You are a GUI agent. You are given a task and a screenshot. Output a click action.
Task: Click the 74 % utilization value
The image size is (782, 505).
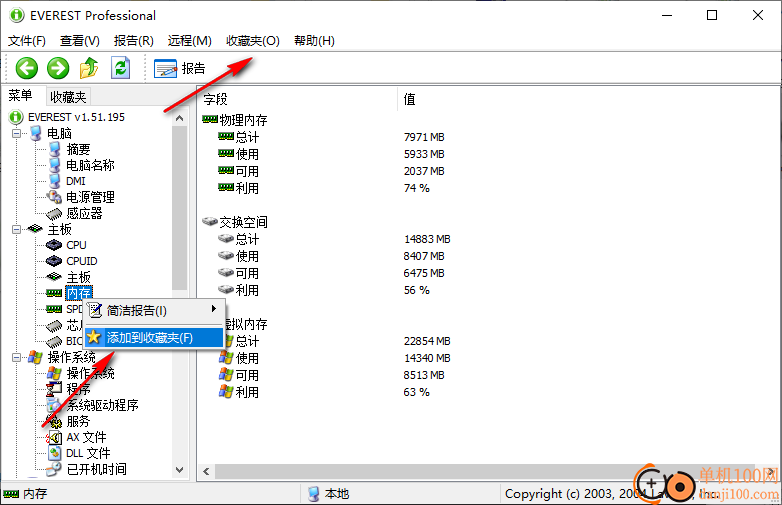[x=416, y=188]
